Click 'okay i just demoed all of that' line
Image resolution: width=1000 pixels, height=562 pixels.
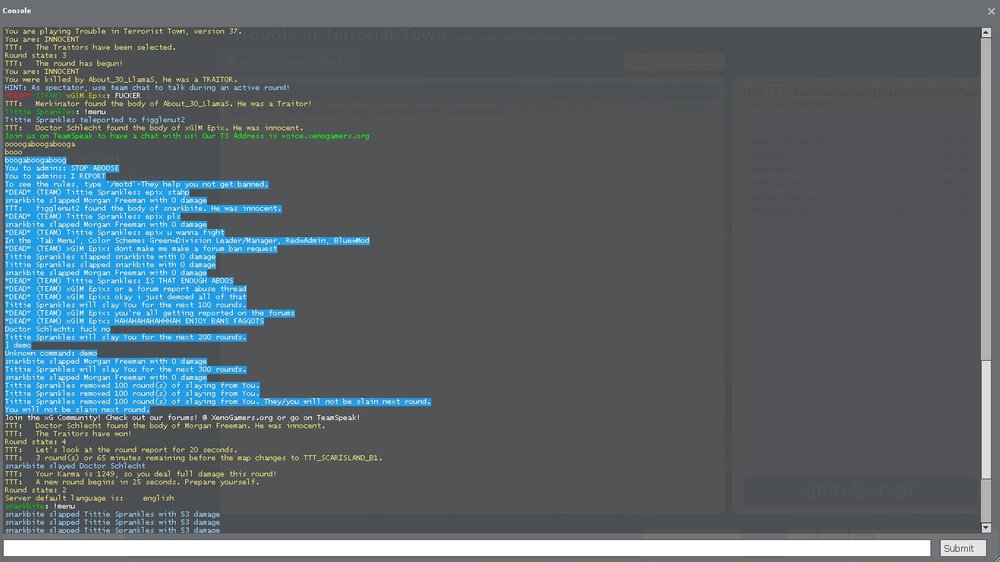click(126, 297)
